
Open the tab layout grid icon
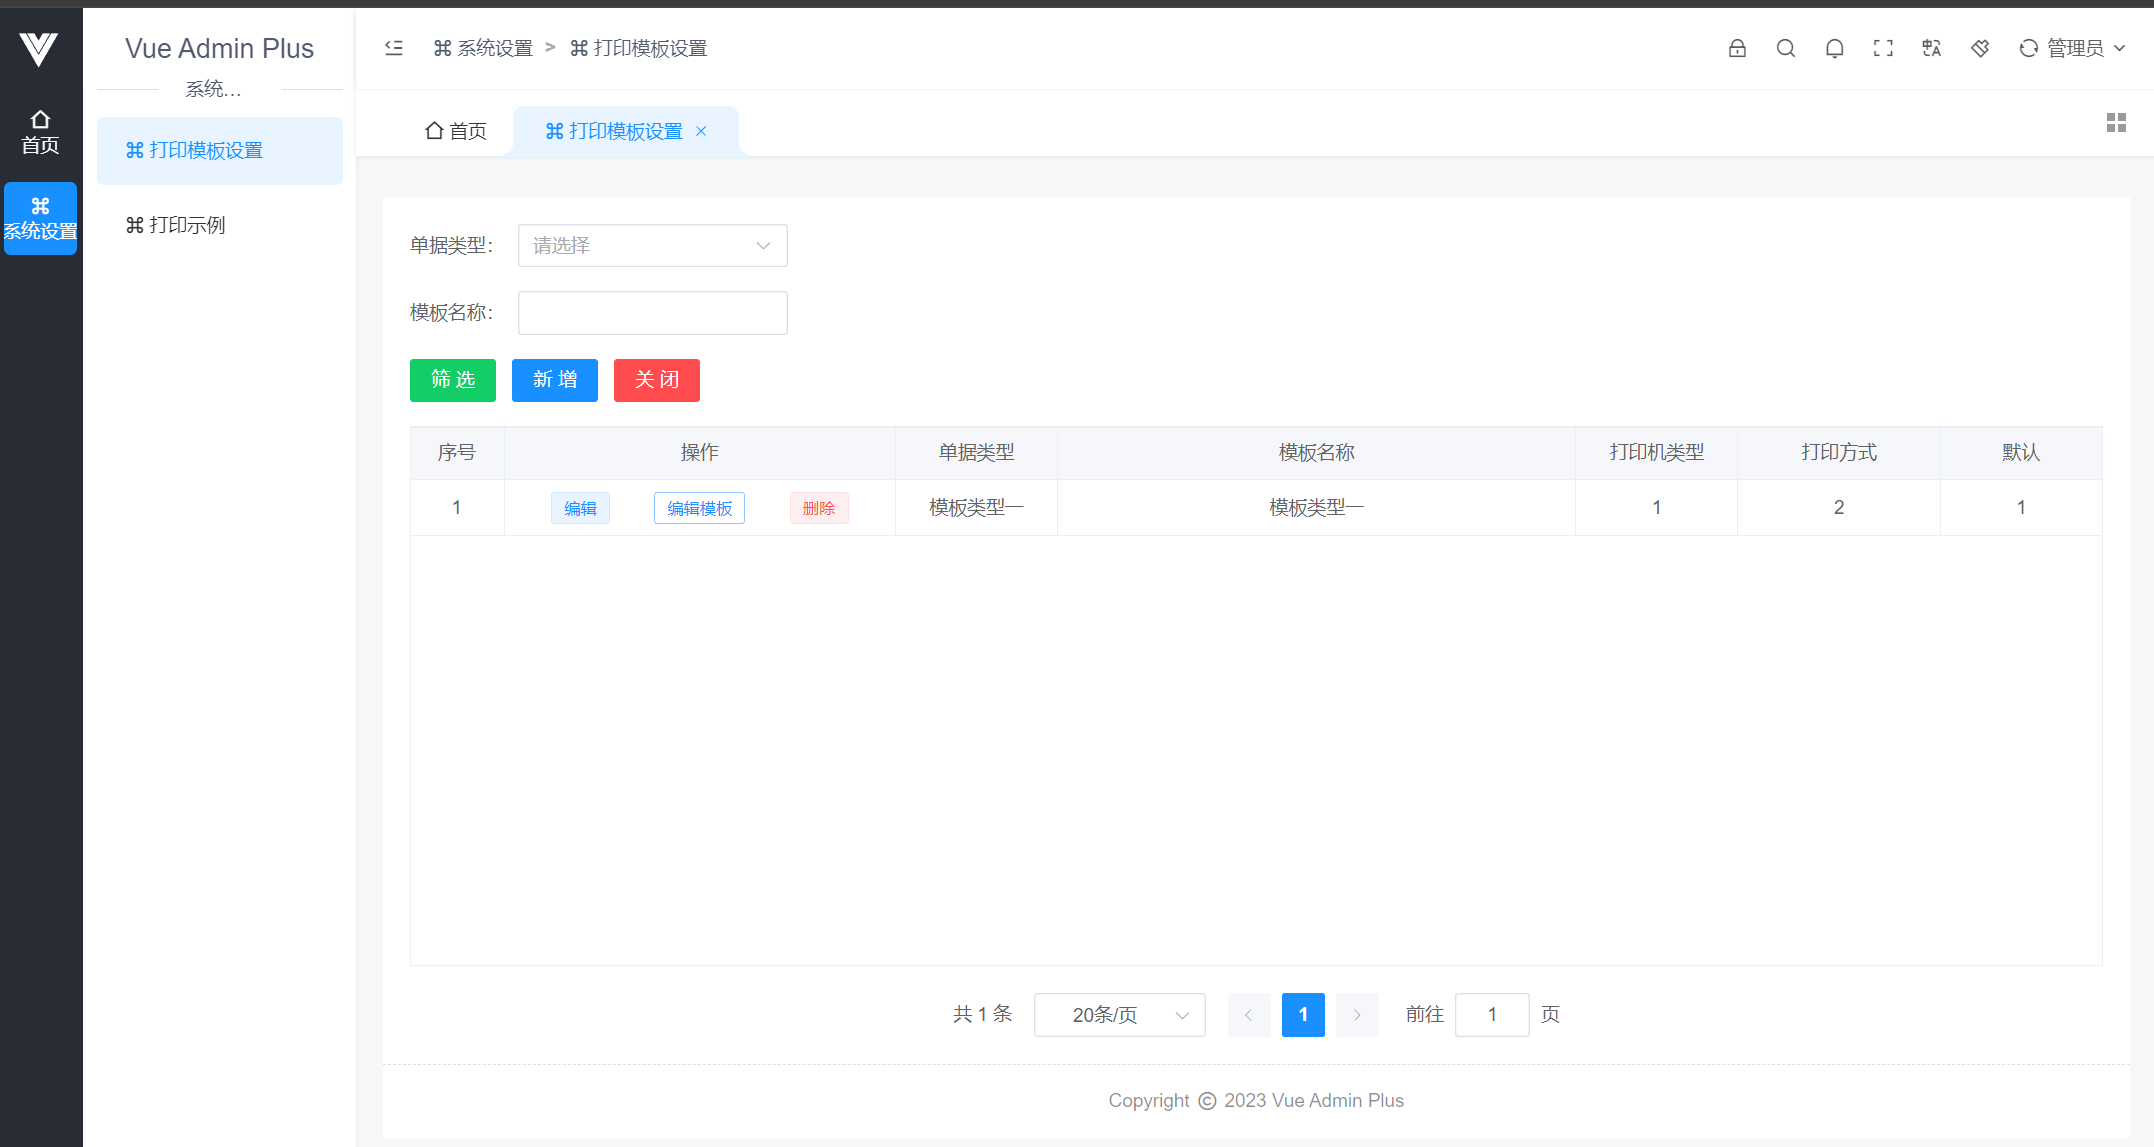click(x=2116, y=122)
